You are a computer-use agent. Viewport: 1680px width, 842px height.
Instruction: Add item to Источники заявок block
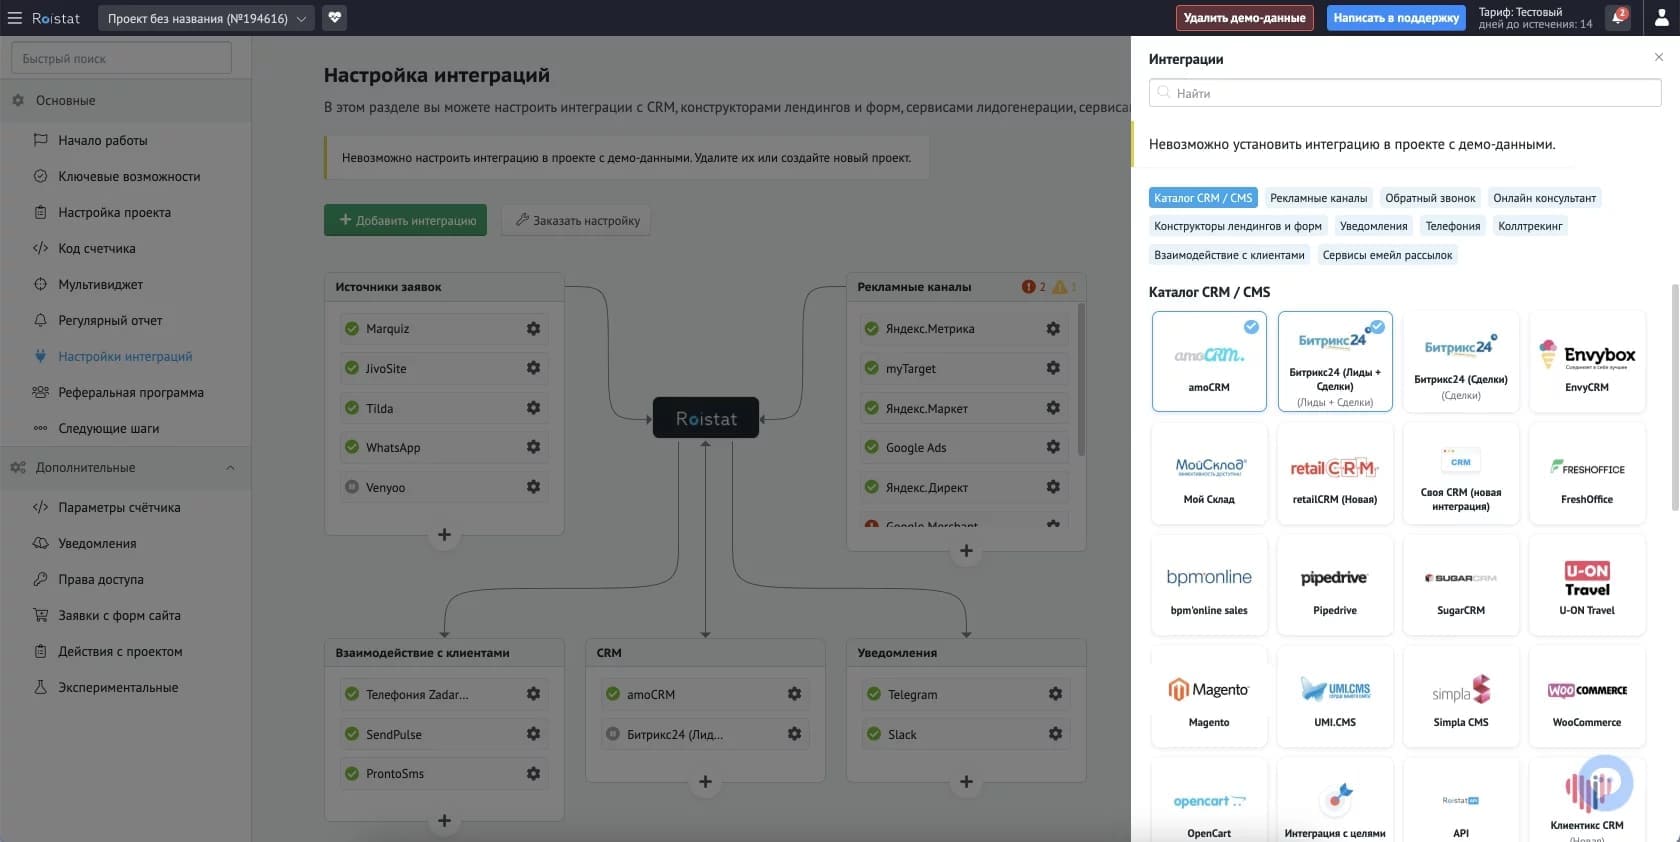(444, 535)
